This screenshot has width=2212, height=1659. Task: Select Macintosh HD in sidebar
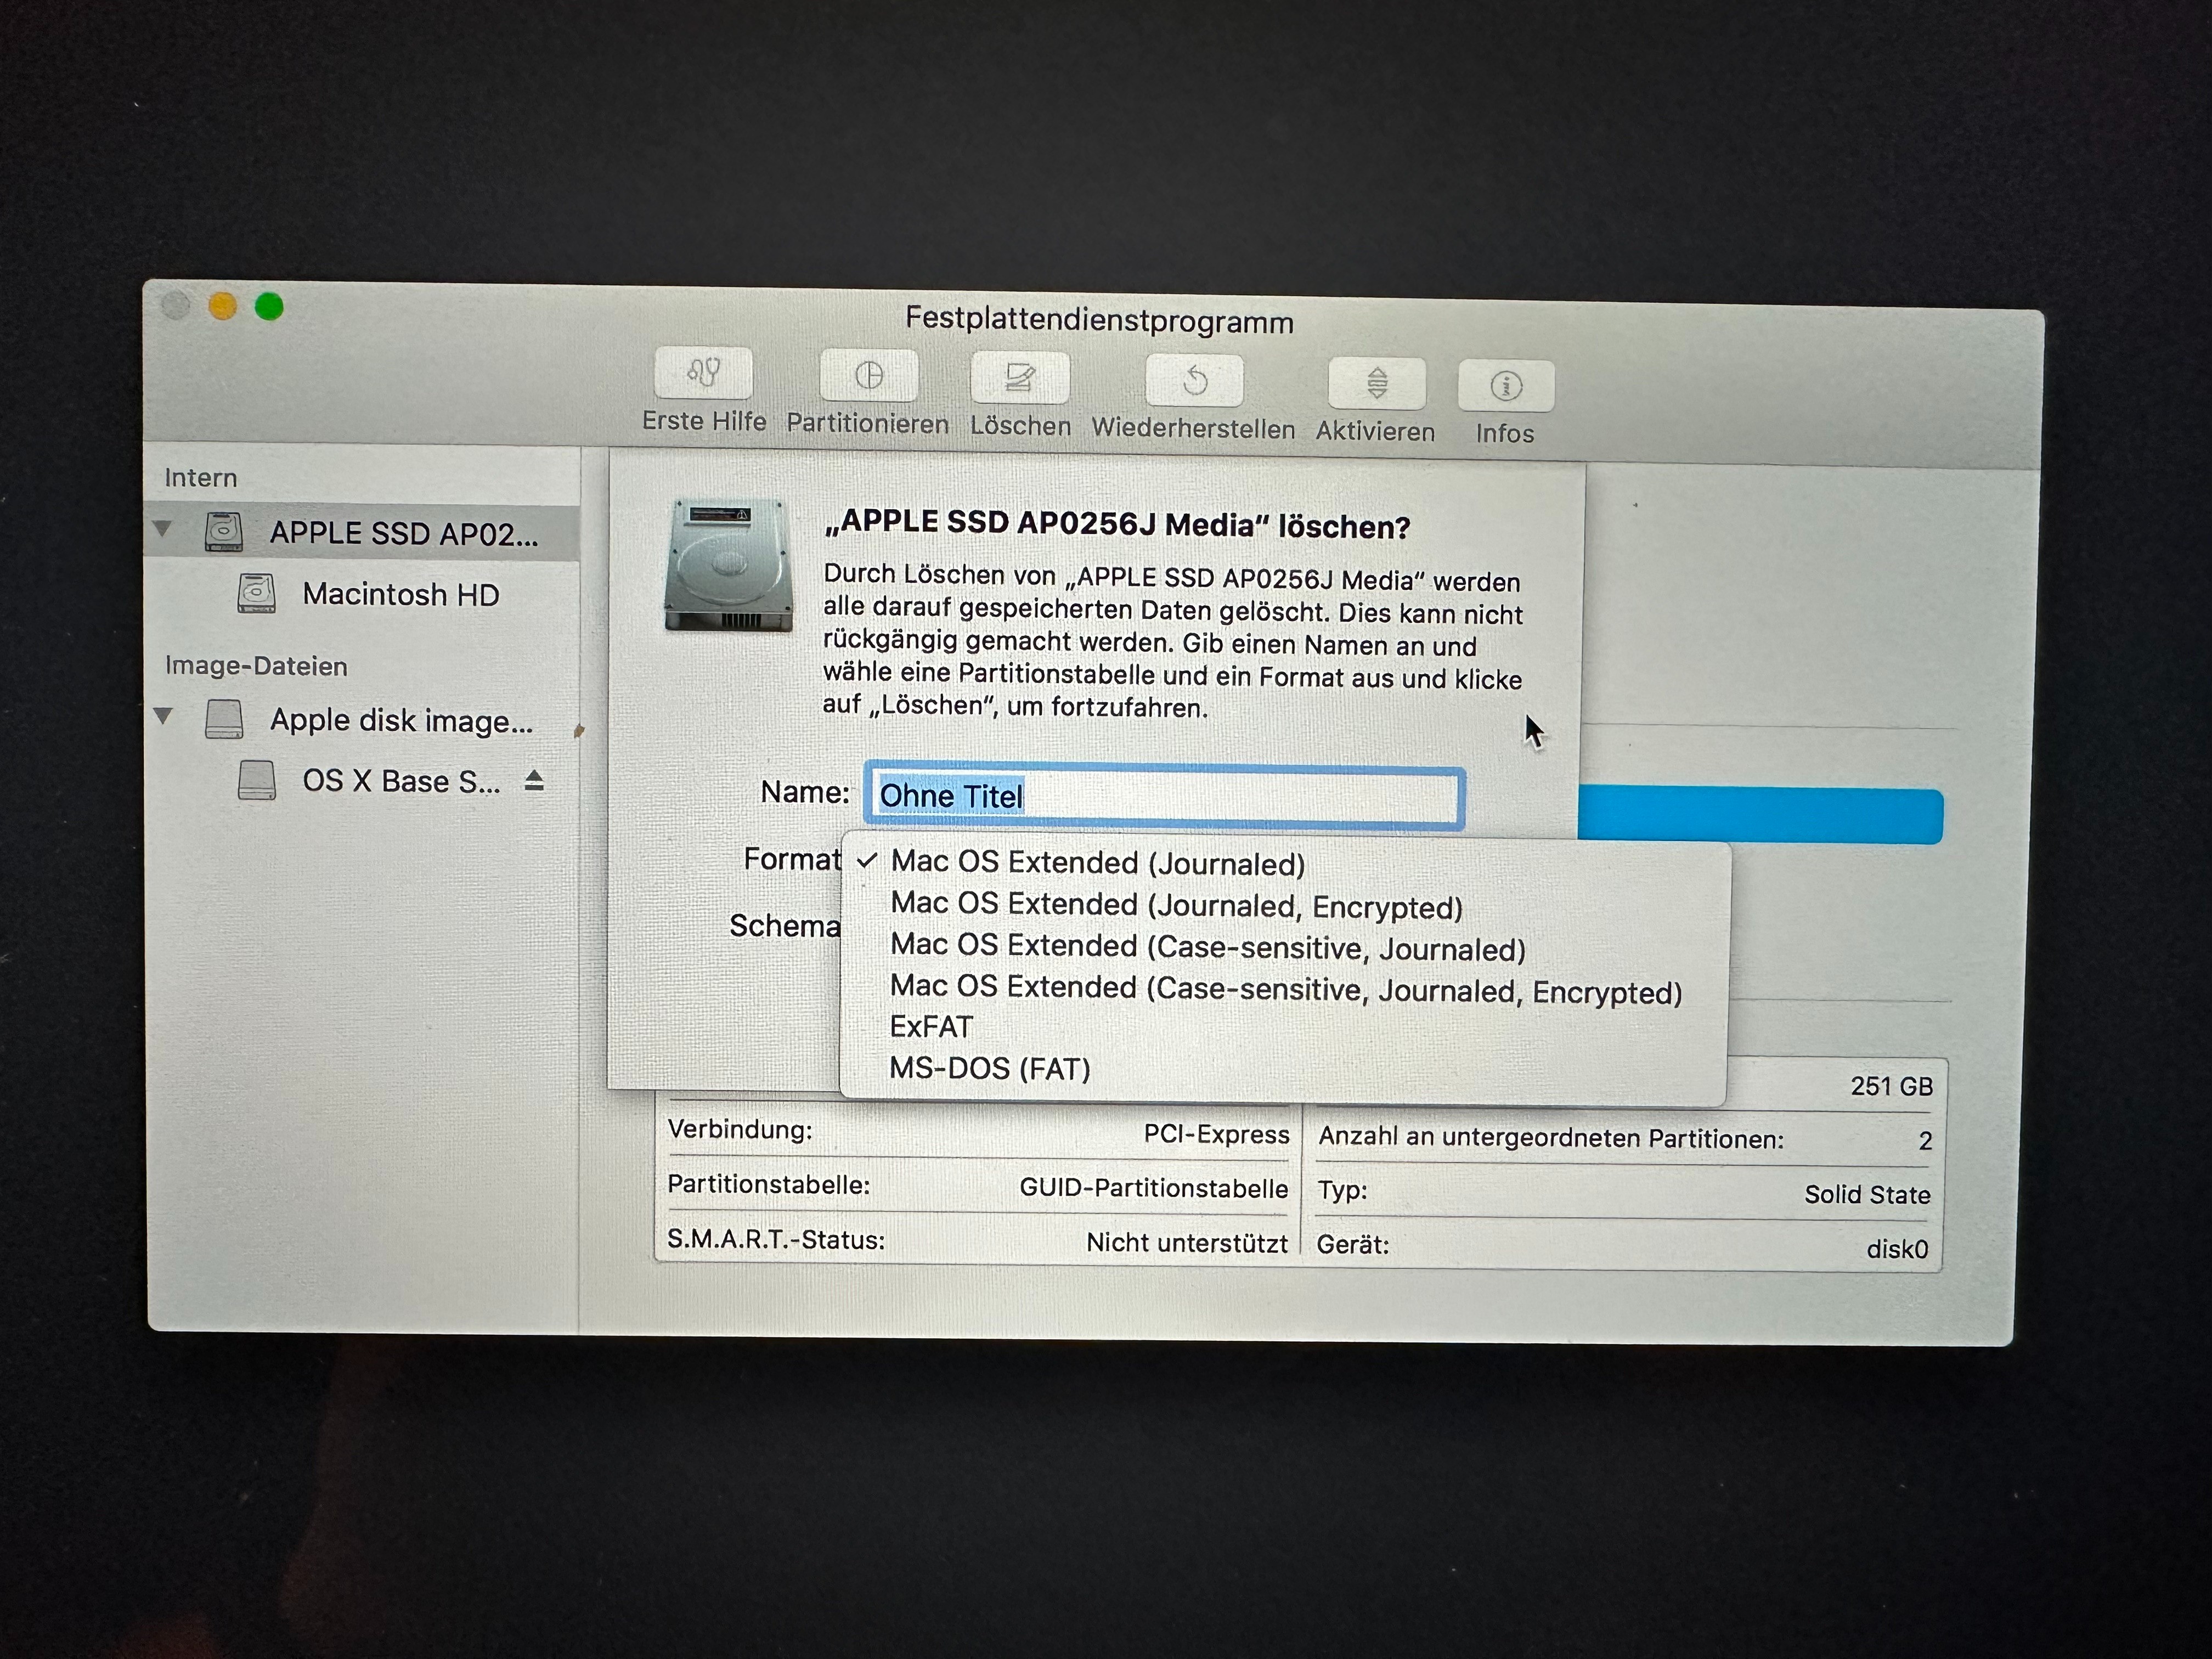click(400, 595)
